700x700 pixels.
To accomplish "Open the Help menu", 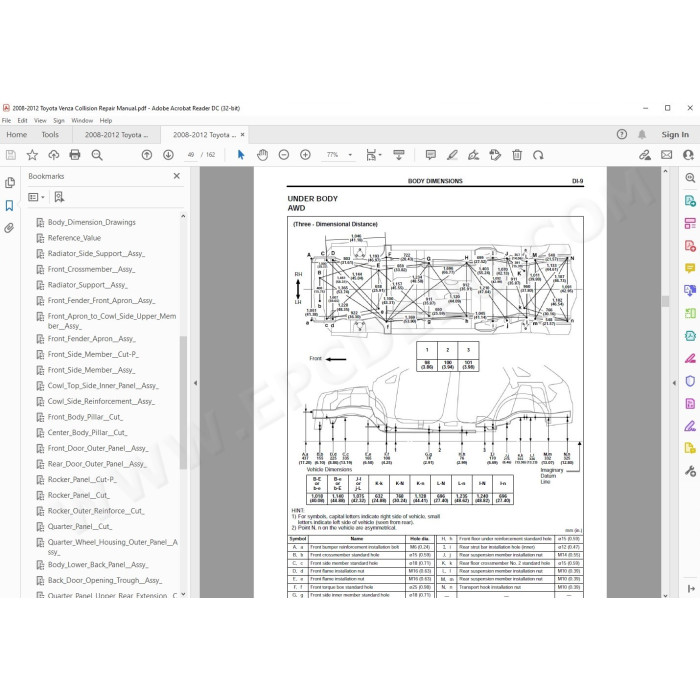I will (x=106, y=121).
